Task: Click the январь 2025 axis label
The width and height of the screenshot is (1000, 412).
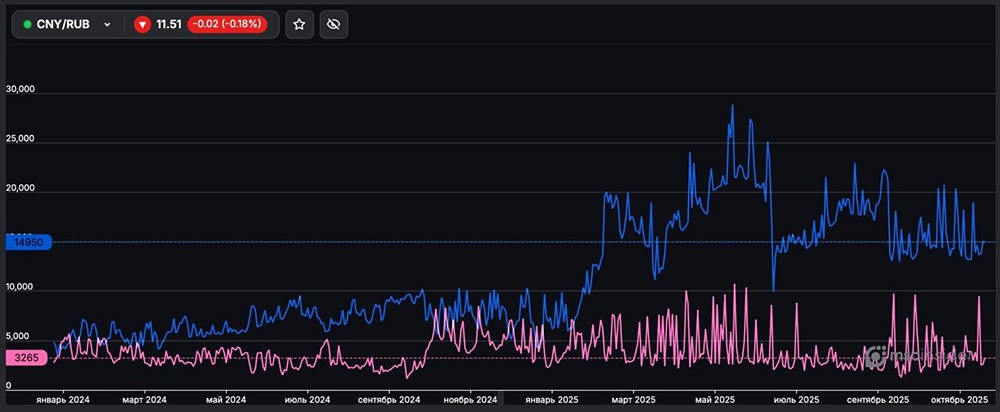Action: (552, 400)
